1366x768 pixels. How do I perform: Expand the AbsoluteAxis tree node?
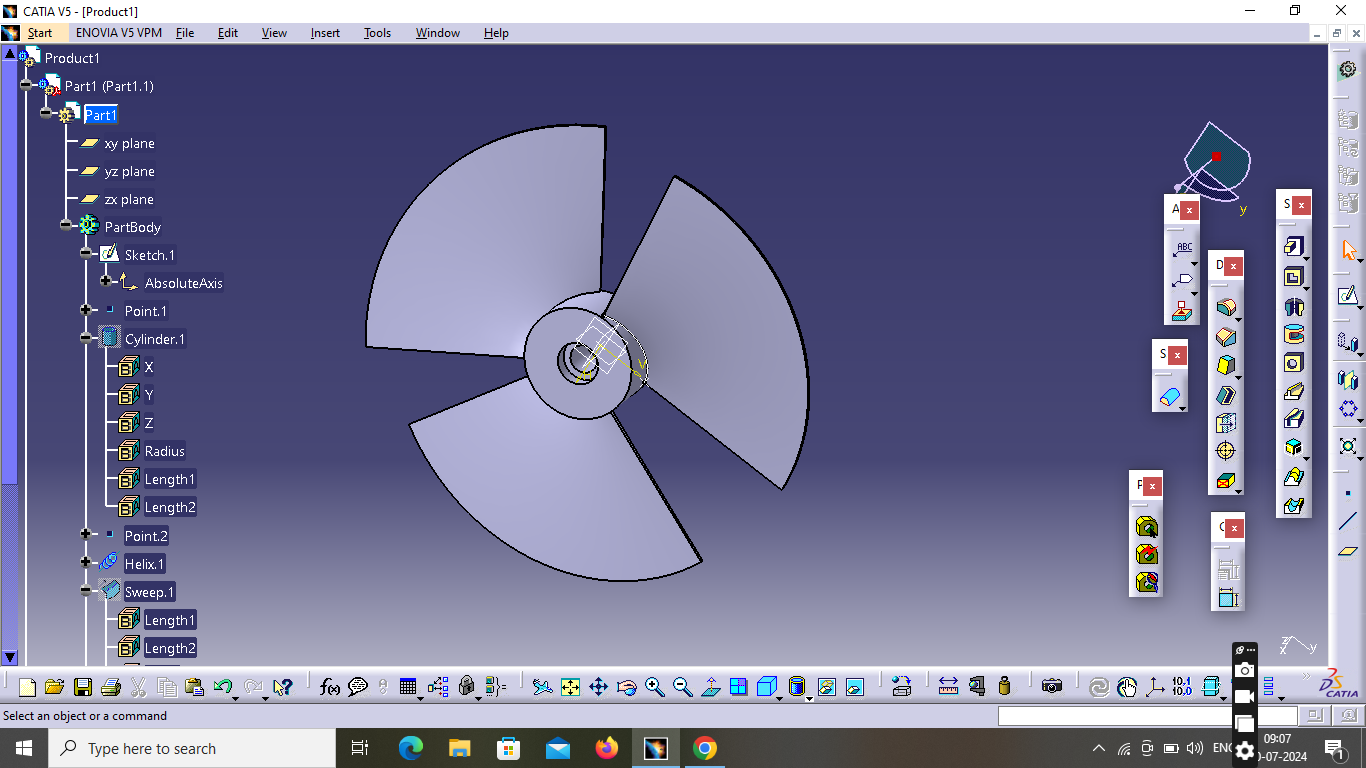coord(106,282)
